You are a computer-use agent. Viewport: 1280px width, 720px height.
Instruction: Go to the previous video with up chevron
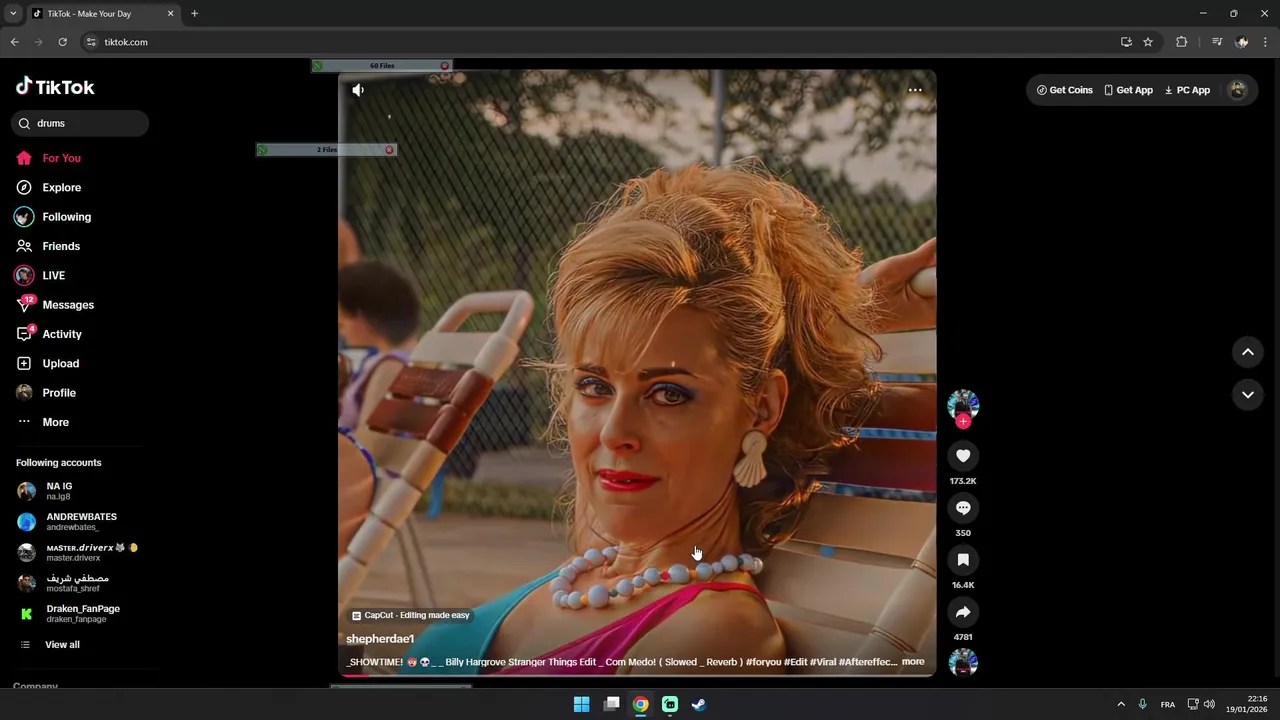pos(1248,352)
